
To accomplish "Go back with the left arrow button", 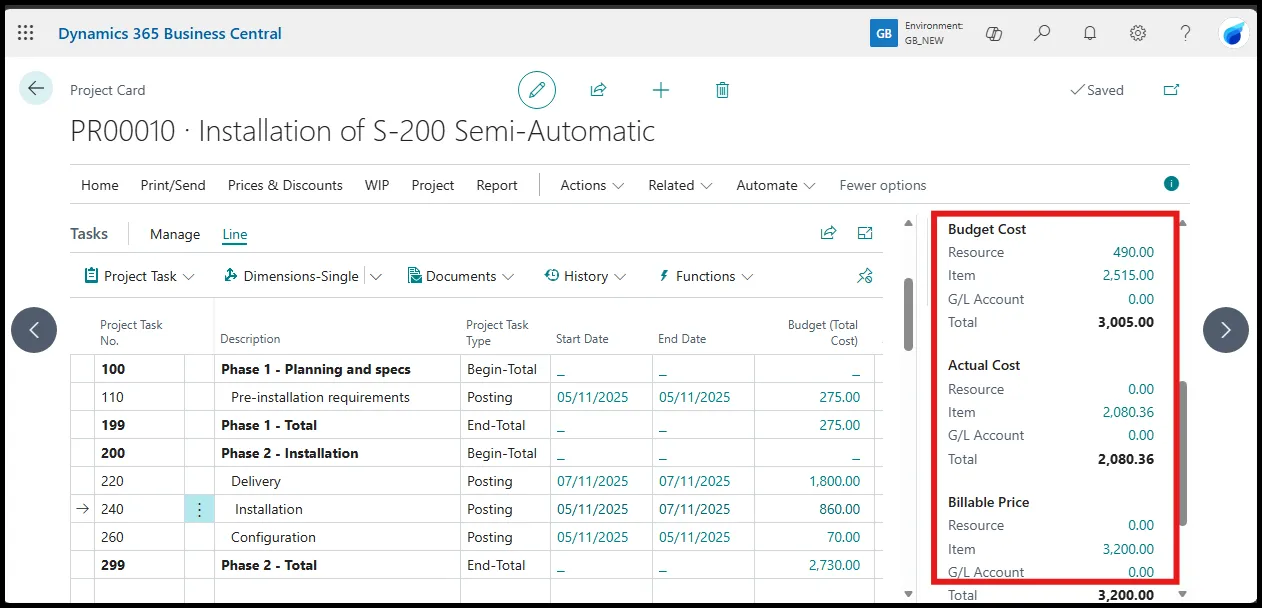I will tap(36, 89).
